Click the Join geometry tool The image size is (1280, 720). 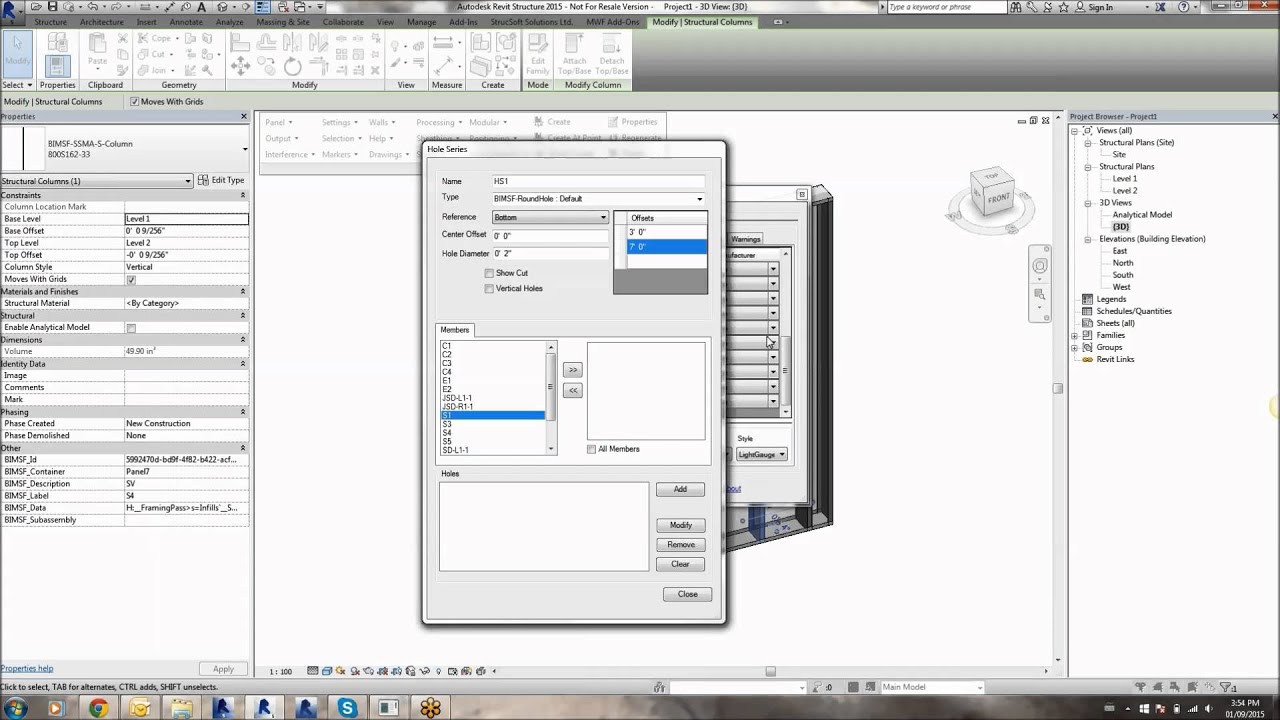tap(155, 70)
